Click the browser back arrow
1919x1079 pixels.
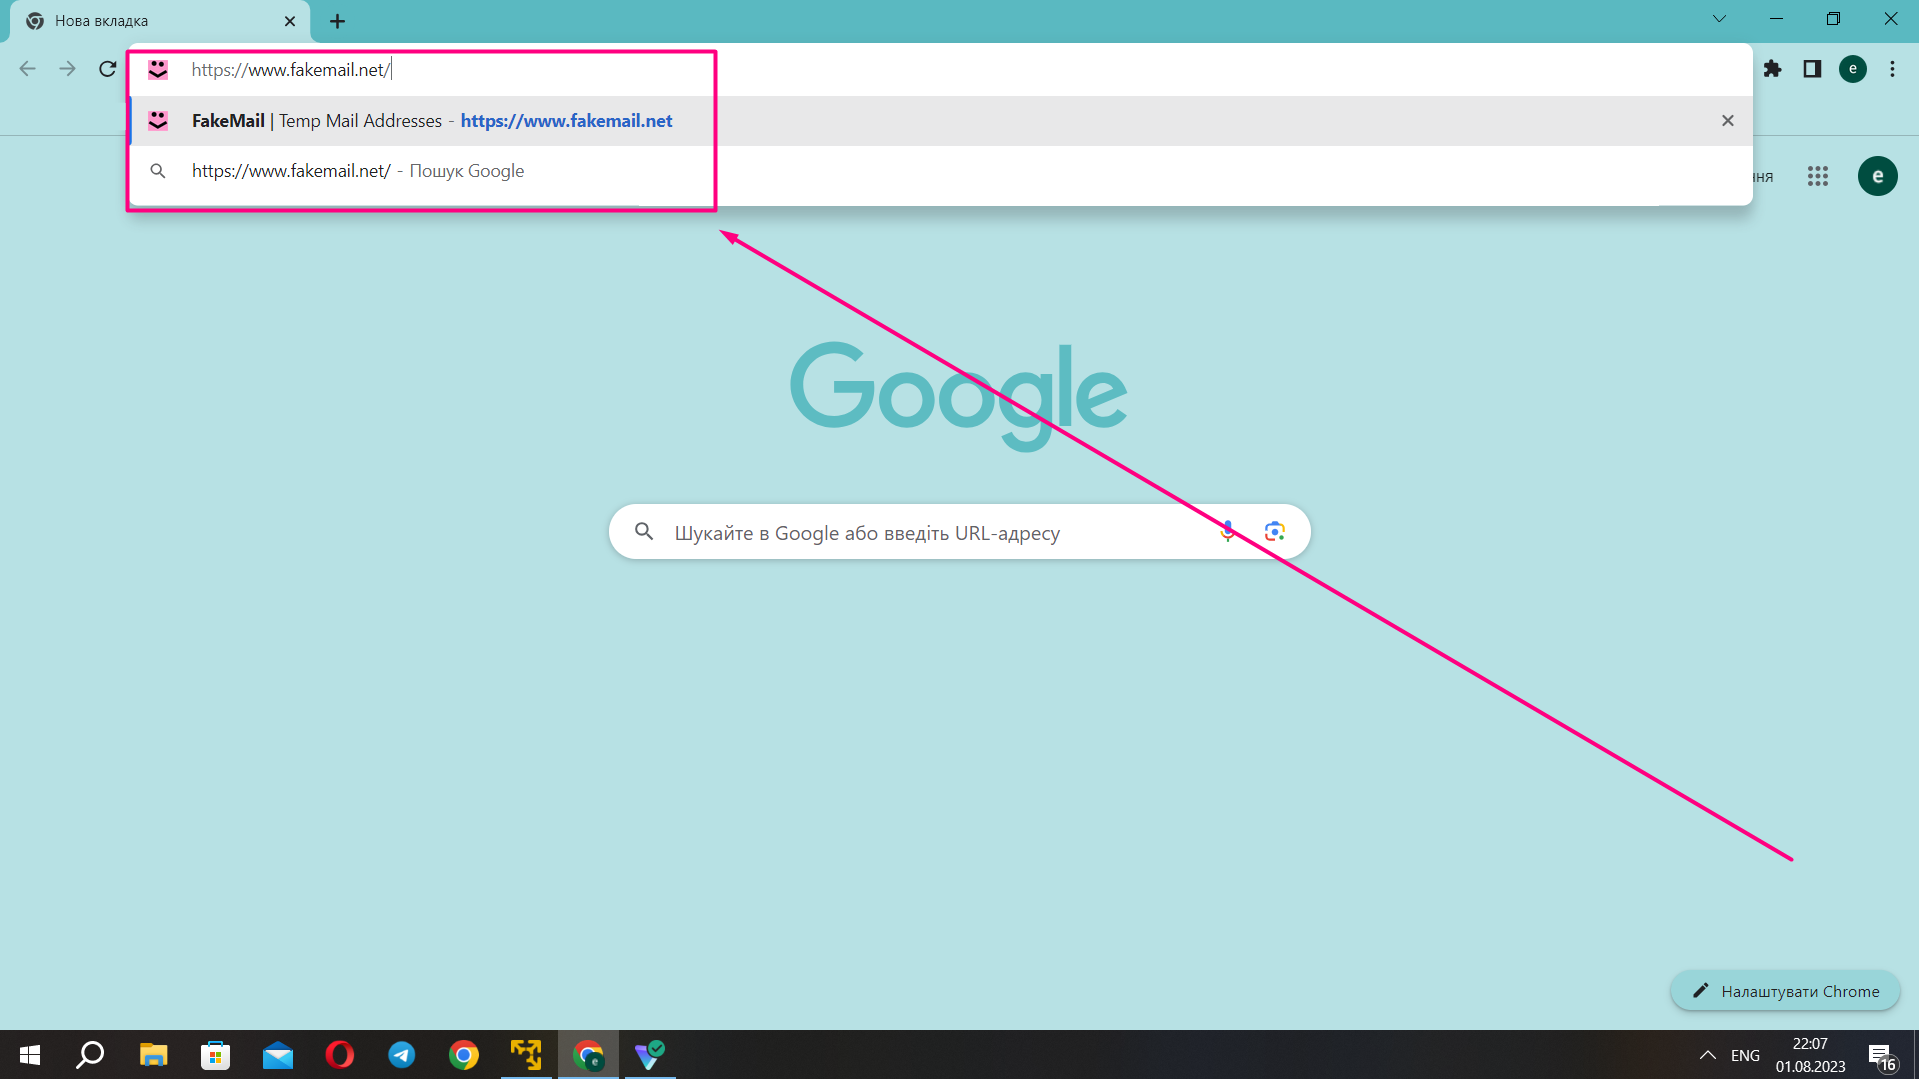point(27,69)
